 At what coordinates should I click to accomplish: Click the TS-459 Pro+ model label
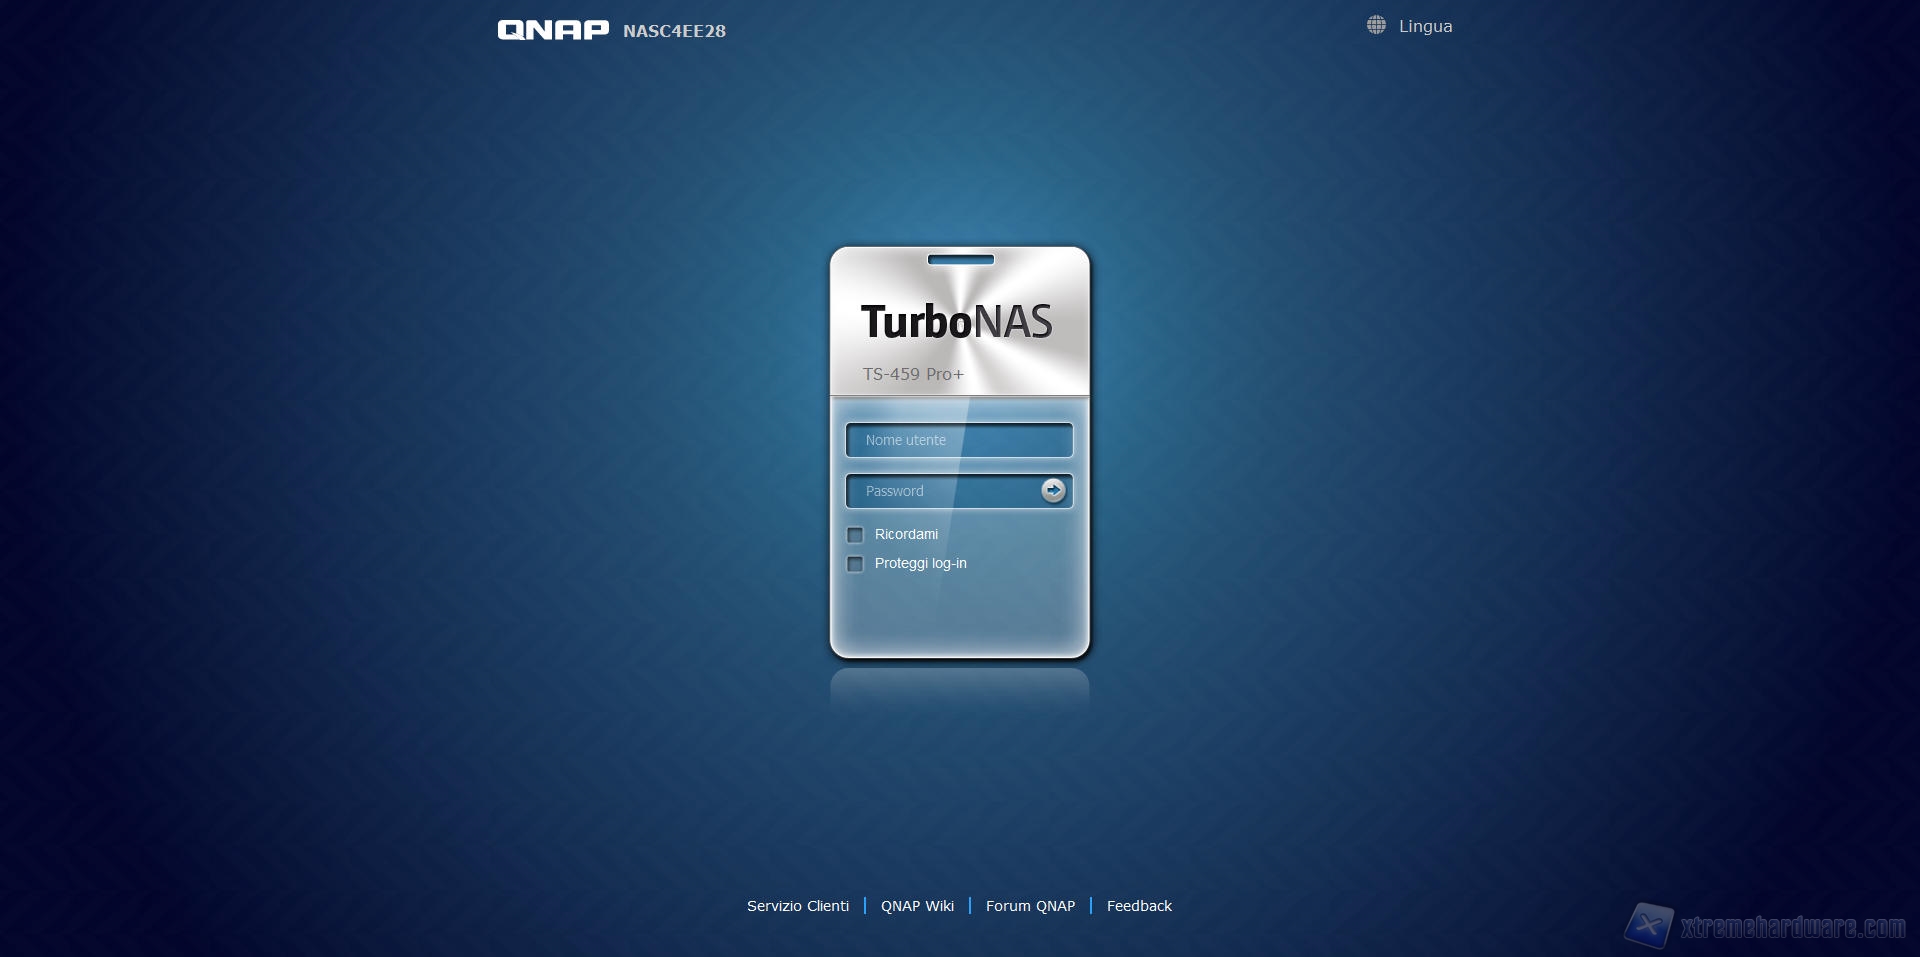(913, 374)
